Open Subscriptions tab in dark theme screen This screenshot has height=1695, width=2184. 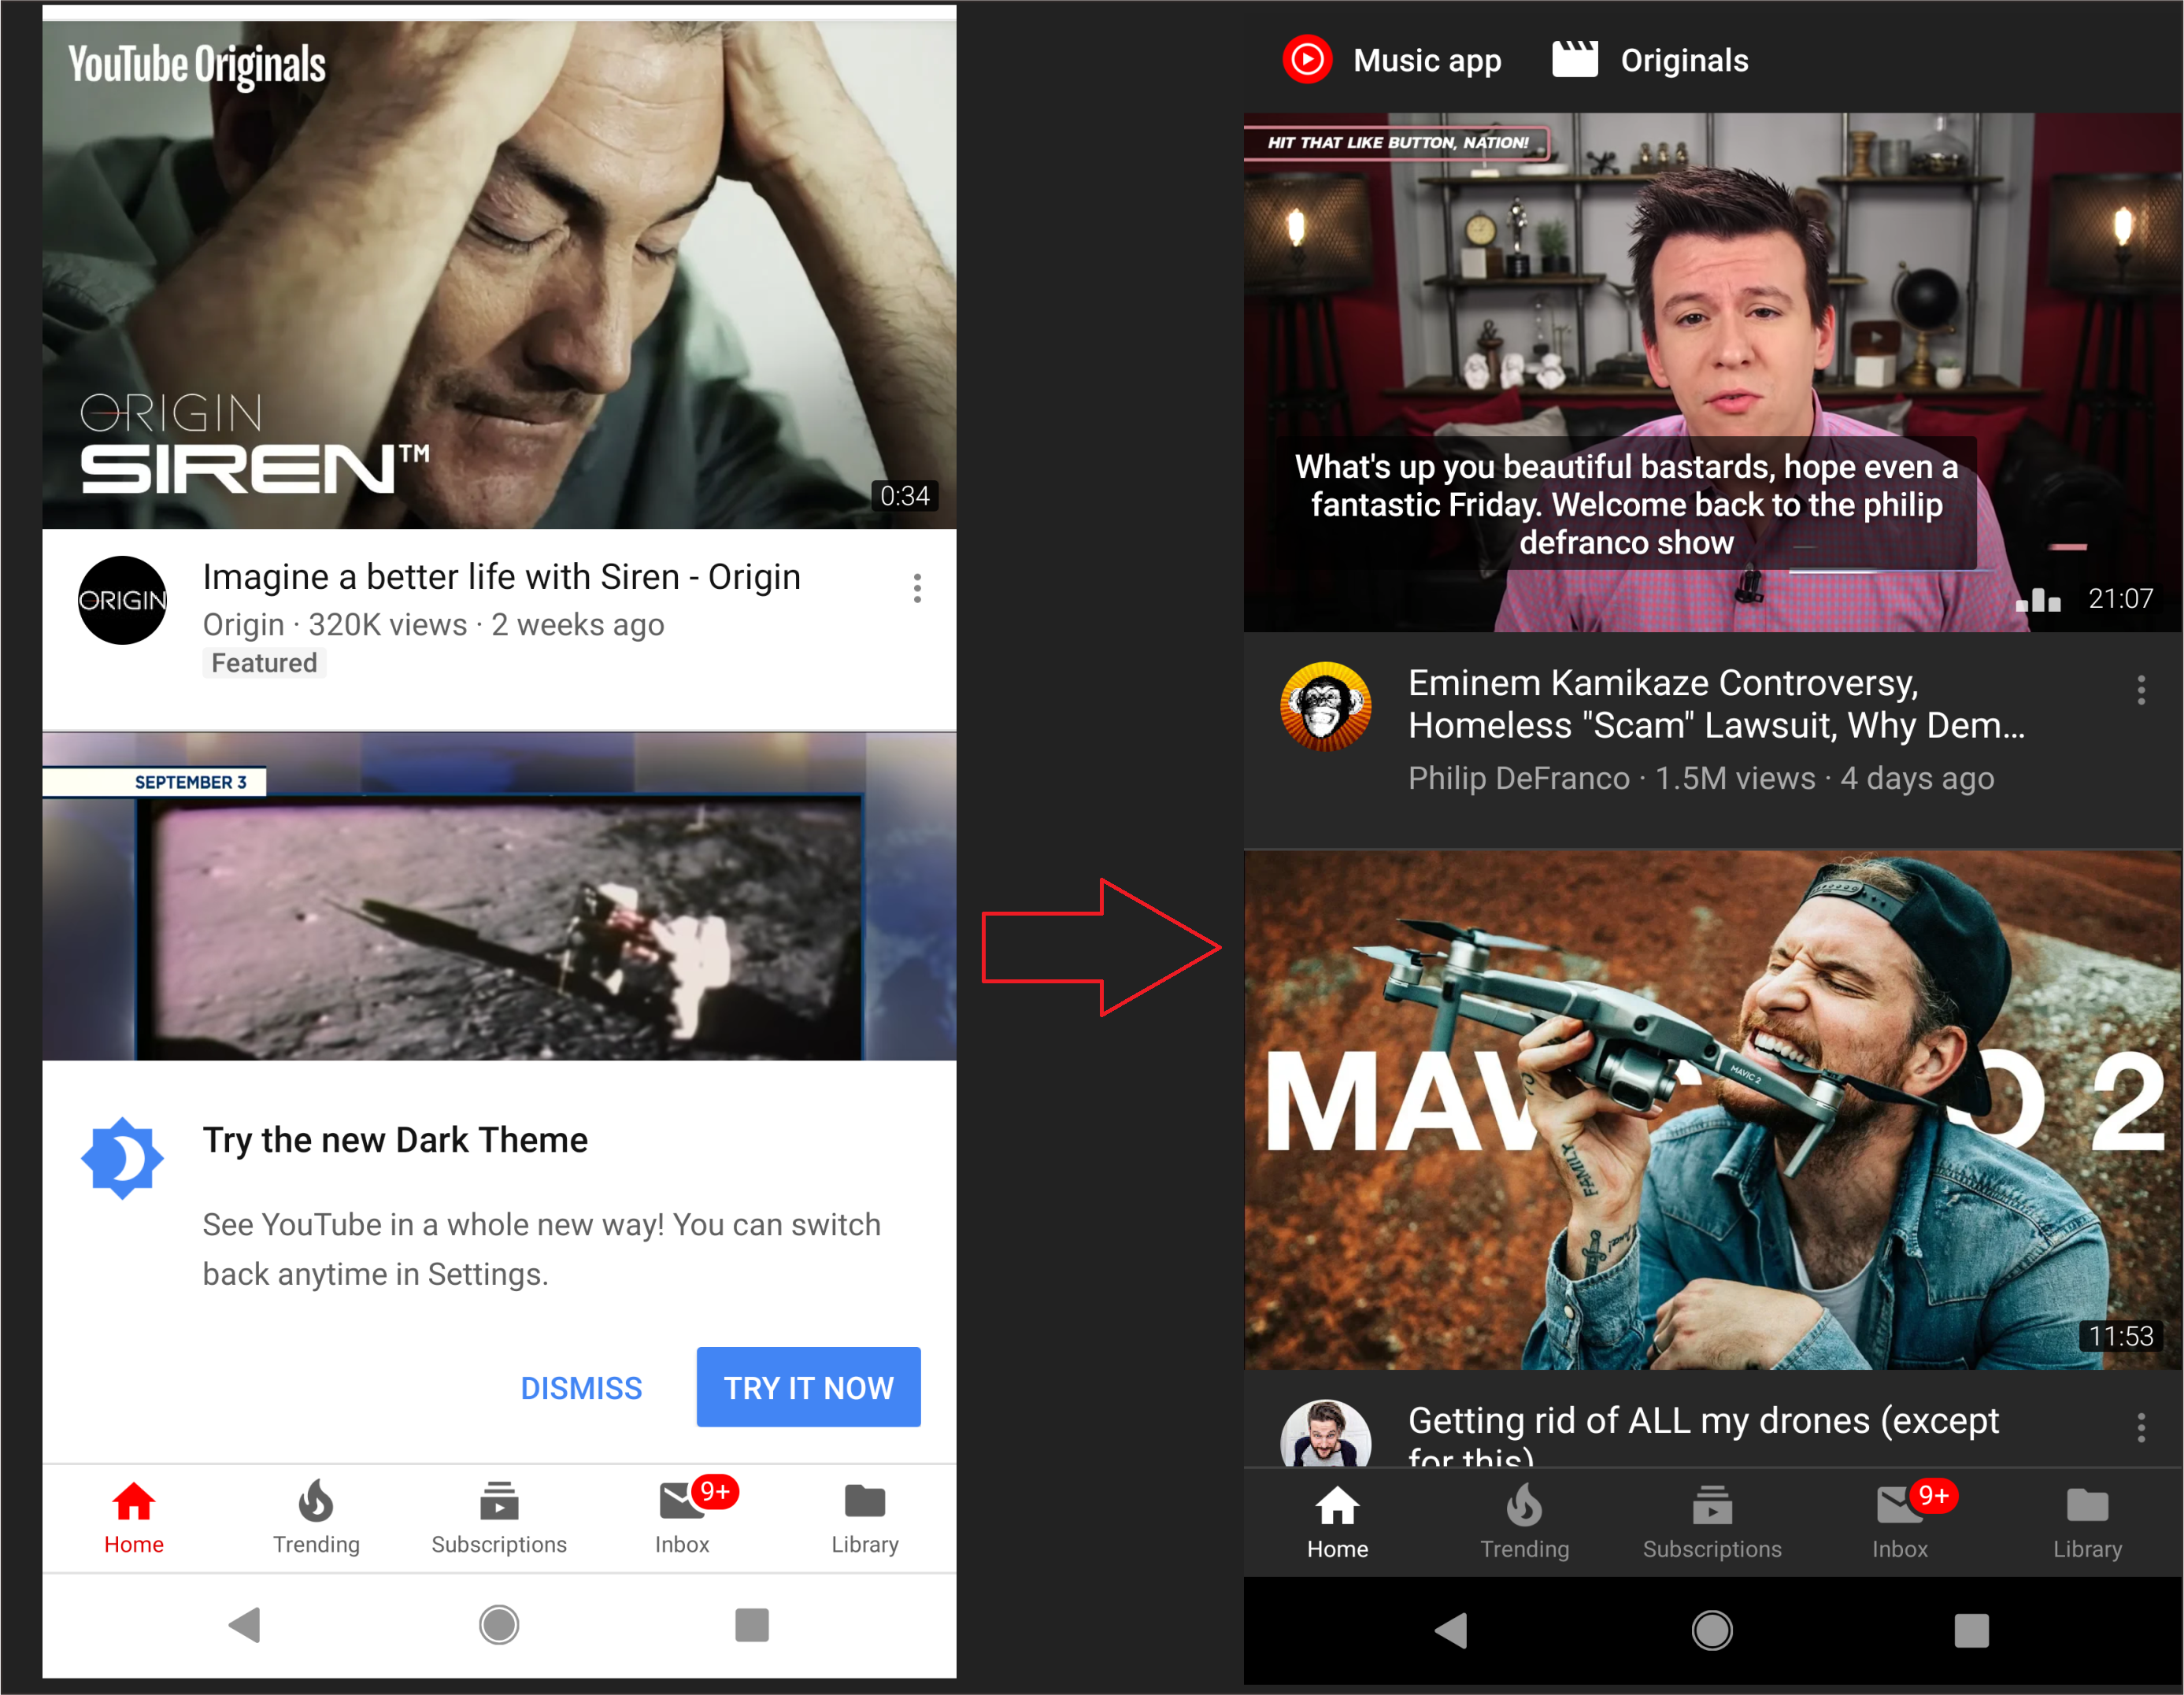tap(1712, 1523)
